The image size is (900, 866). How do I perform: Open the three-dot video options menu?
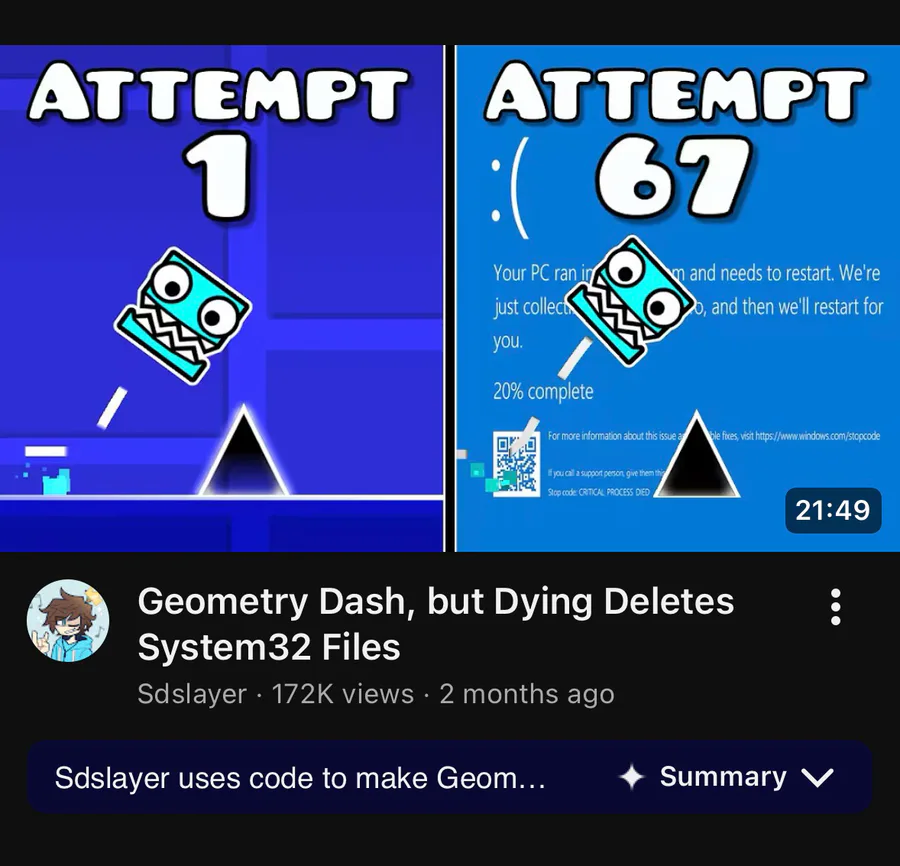(x=836, y=607)
